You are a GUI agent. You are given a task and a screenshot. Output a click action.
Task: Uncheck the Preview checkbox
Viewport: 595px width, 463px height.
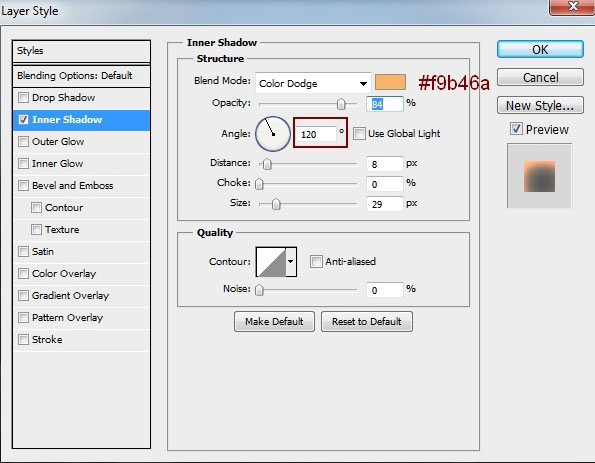[x=516, y=129]
